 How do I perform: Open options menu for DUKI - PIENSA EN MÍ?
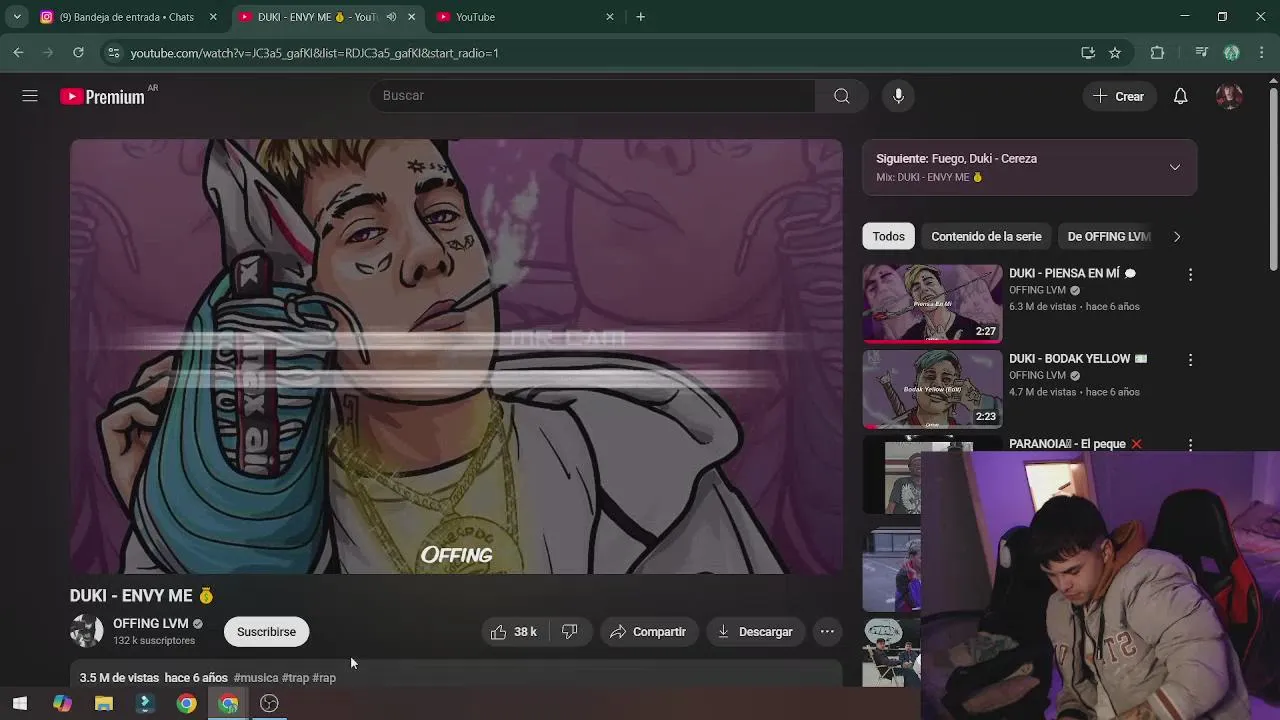tap(1190, 274)
